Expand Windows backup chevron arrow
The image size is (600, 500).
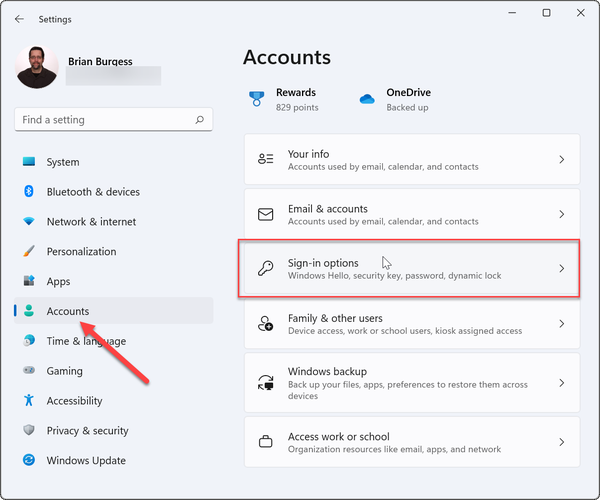pyautogui.click(x=561, y=383)
